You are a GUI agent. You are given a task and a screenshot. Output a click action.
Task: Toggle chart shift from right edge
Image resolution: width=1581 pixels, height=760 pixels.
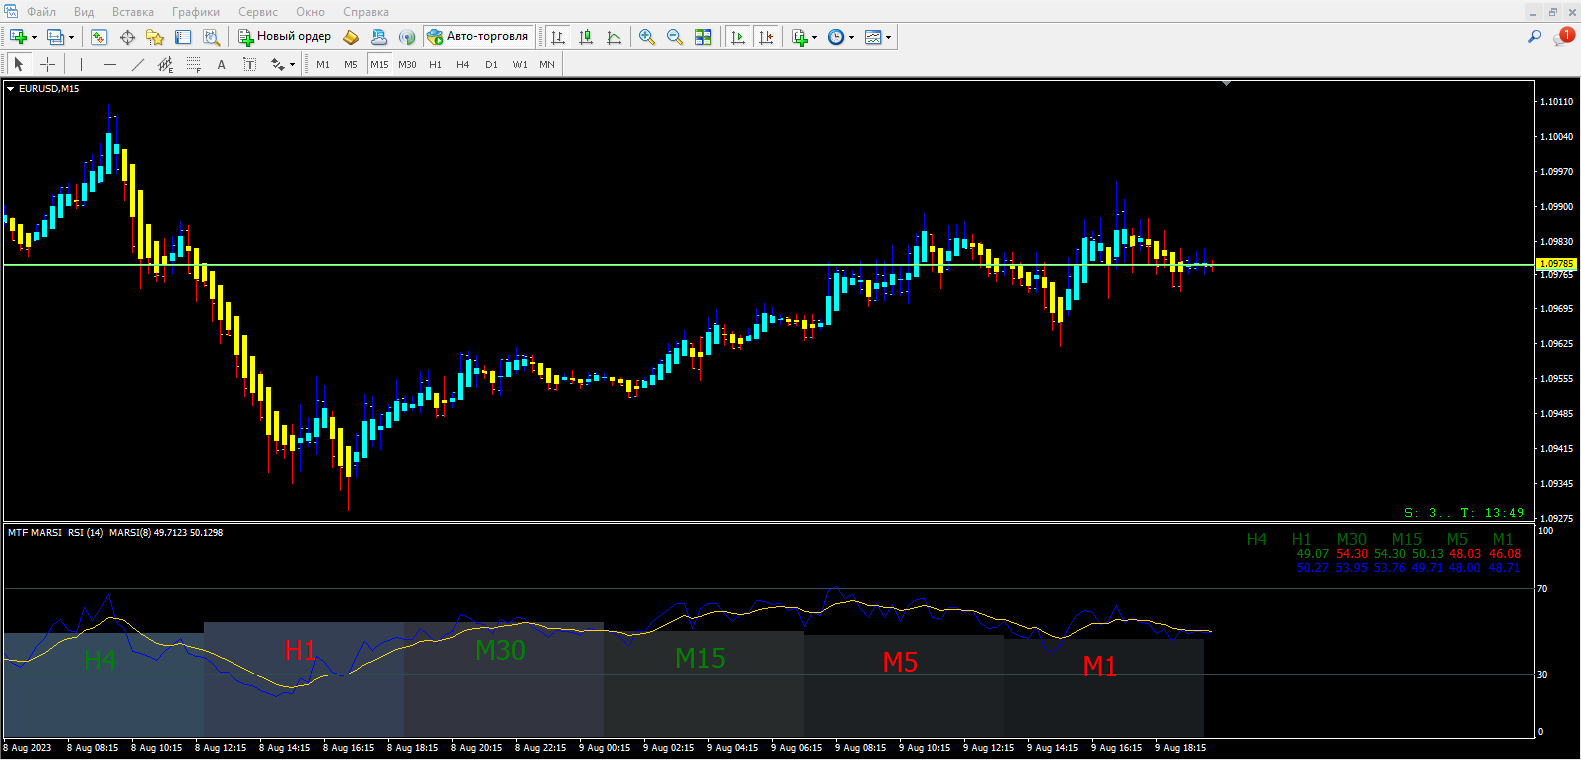pyautogui.click(x=766, y=37)
